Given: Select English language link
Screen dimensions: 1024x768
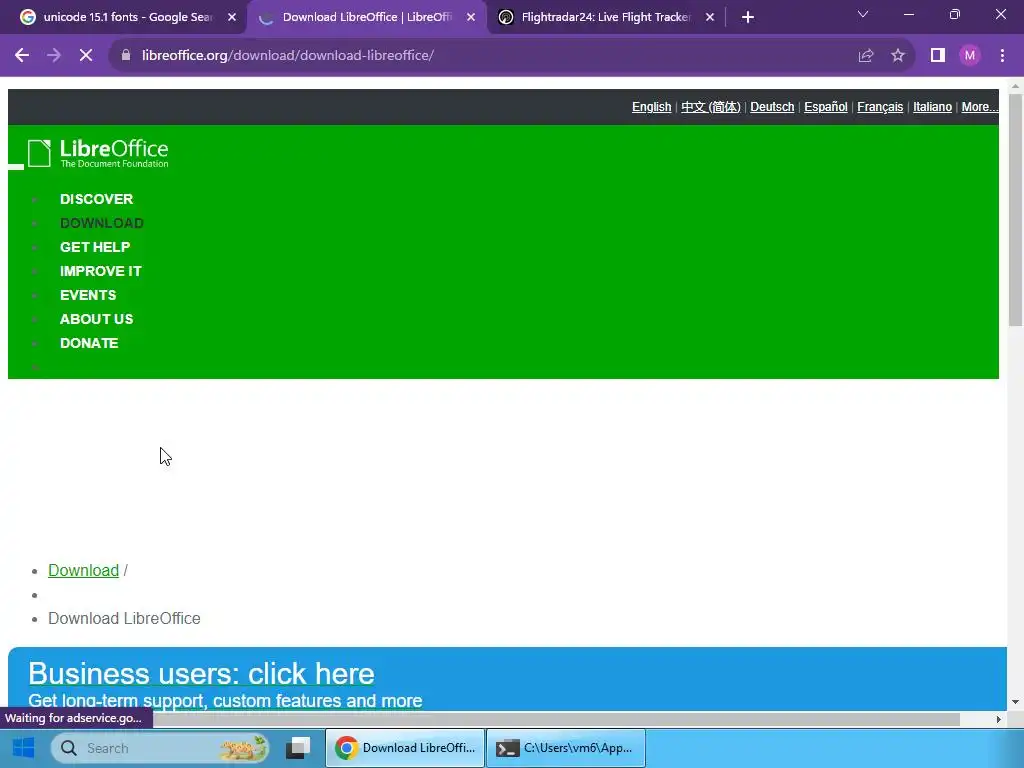Looking at the screenshot, I should point(651,107).
